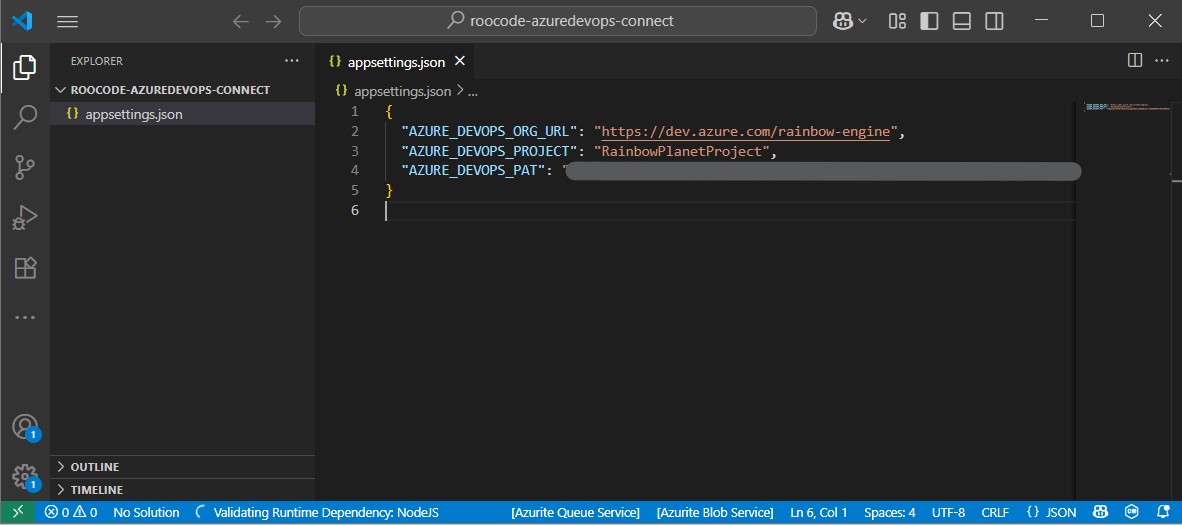Viewport: 1182px width, 525px height.
Task: Toggle primary side bar visibility
Action: click(x=929, y=21)
